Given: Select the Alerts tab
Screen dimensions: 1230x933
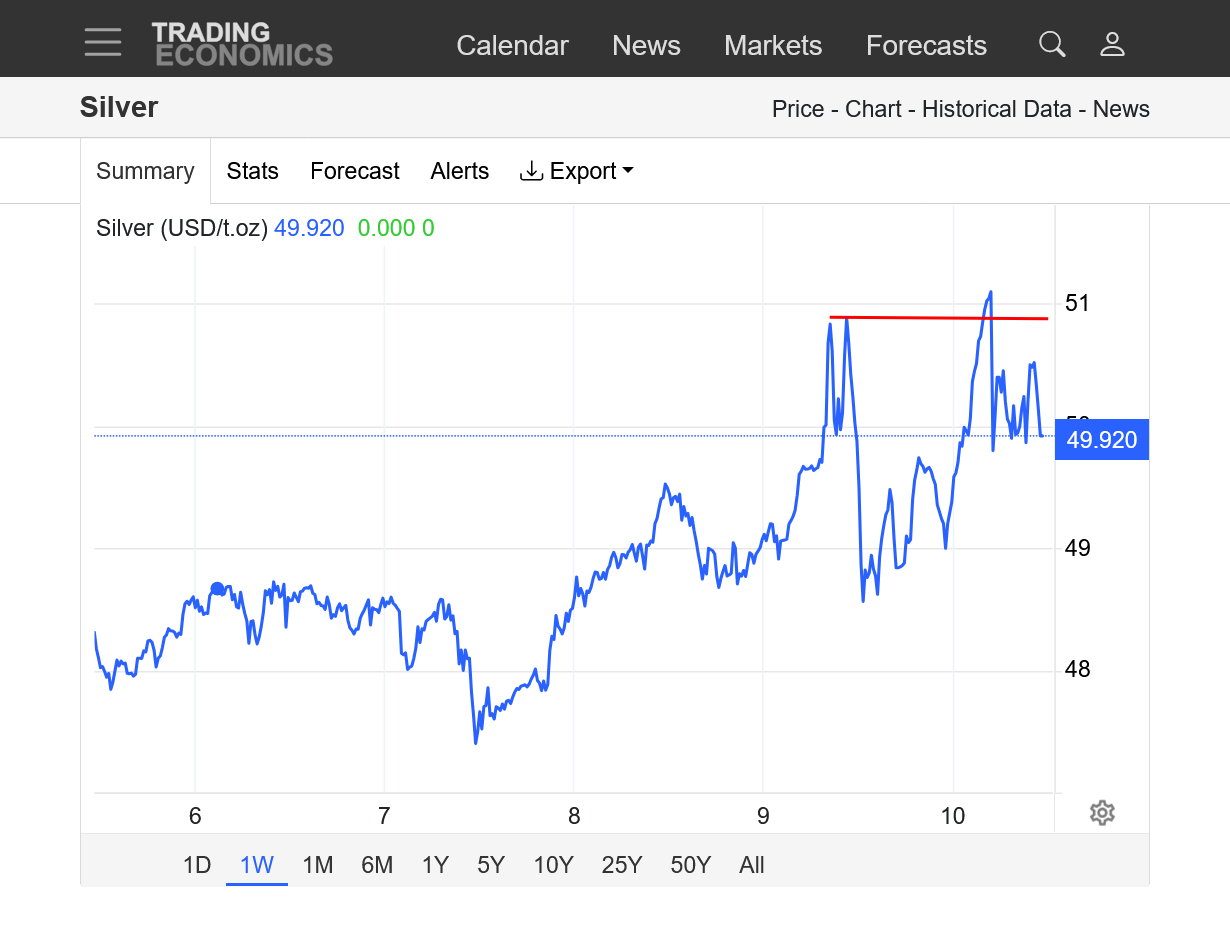Looking at the screenshot, I should (460, 171).
